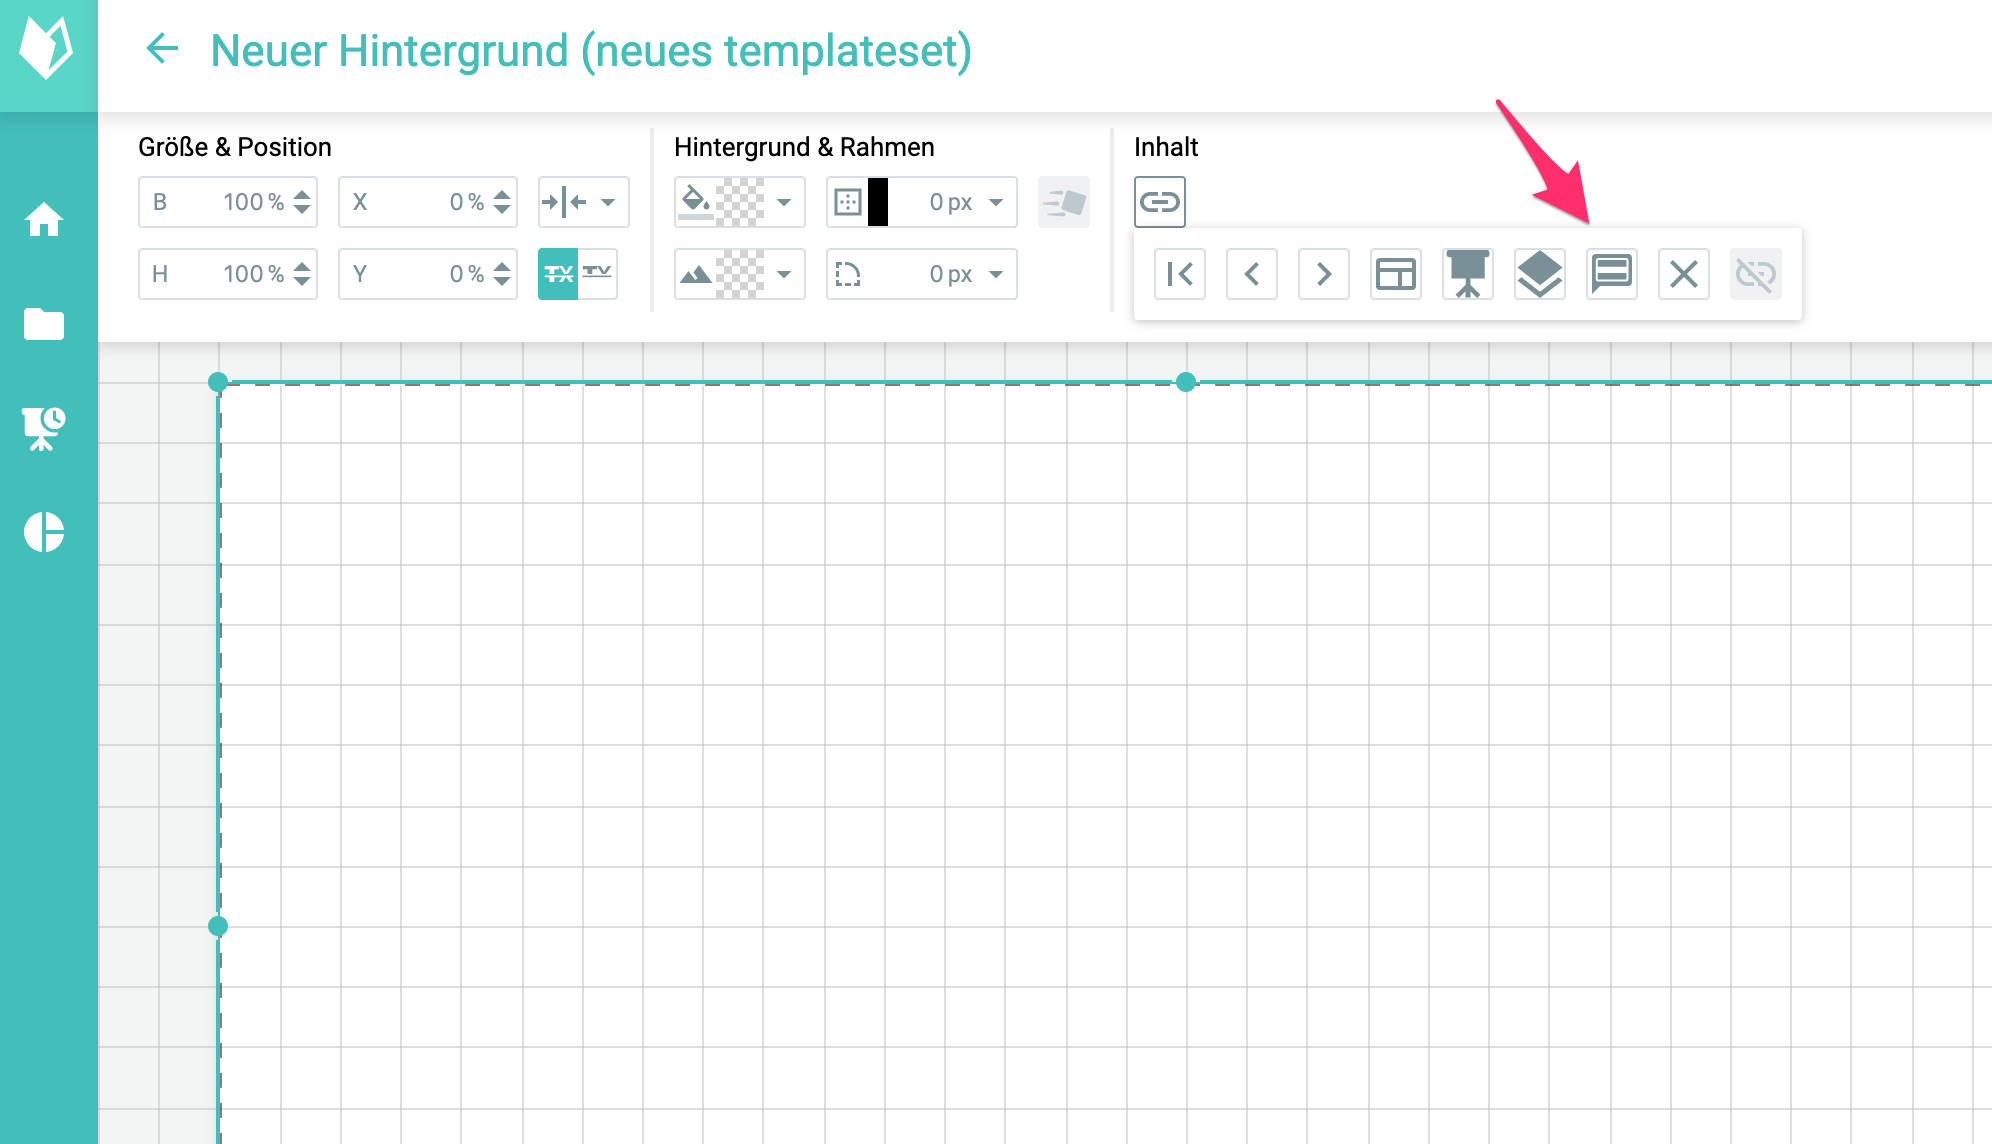Click the width B input field
Screen dimensions: 1992x1144
click(228, 202)
